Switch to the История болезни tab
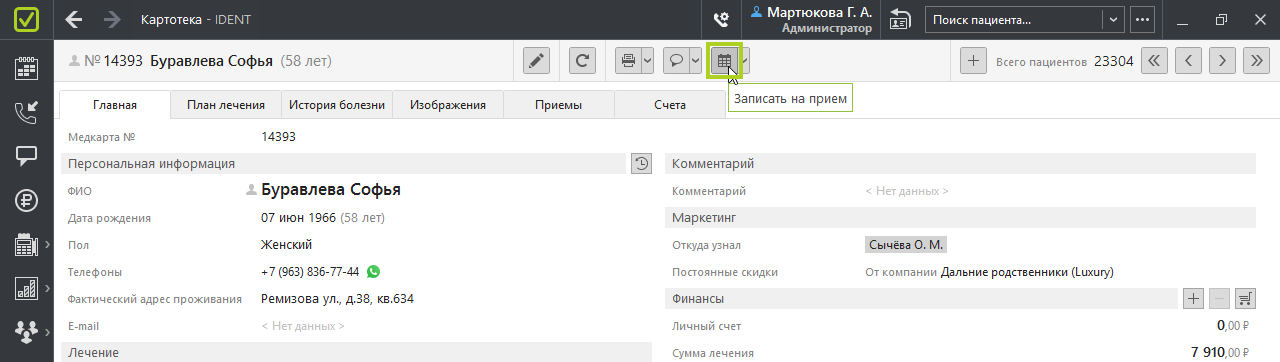 pyautogui.click(x=337, y=105)
